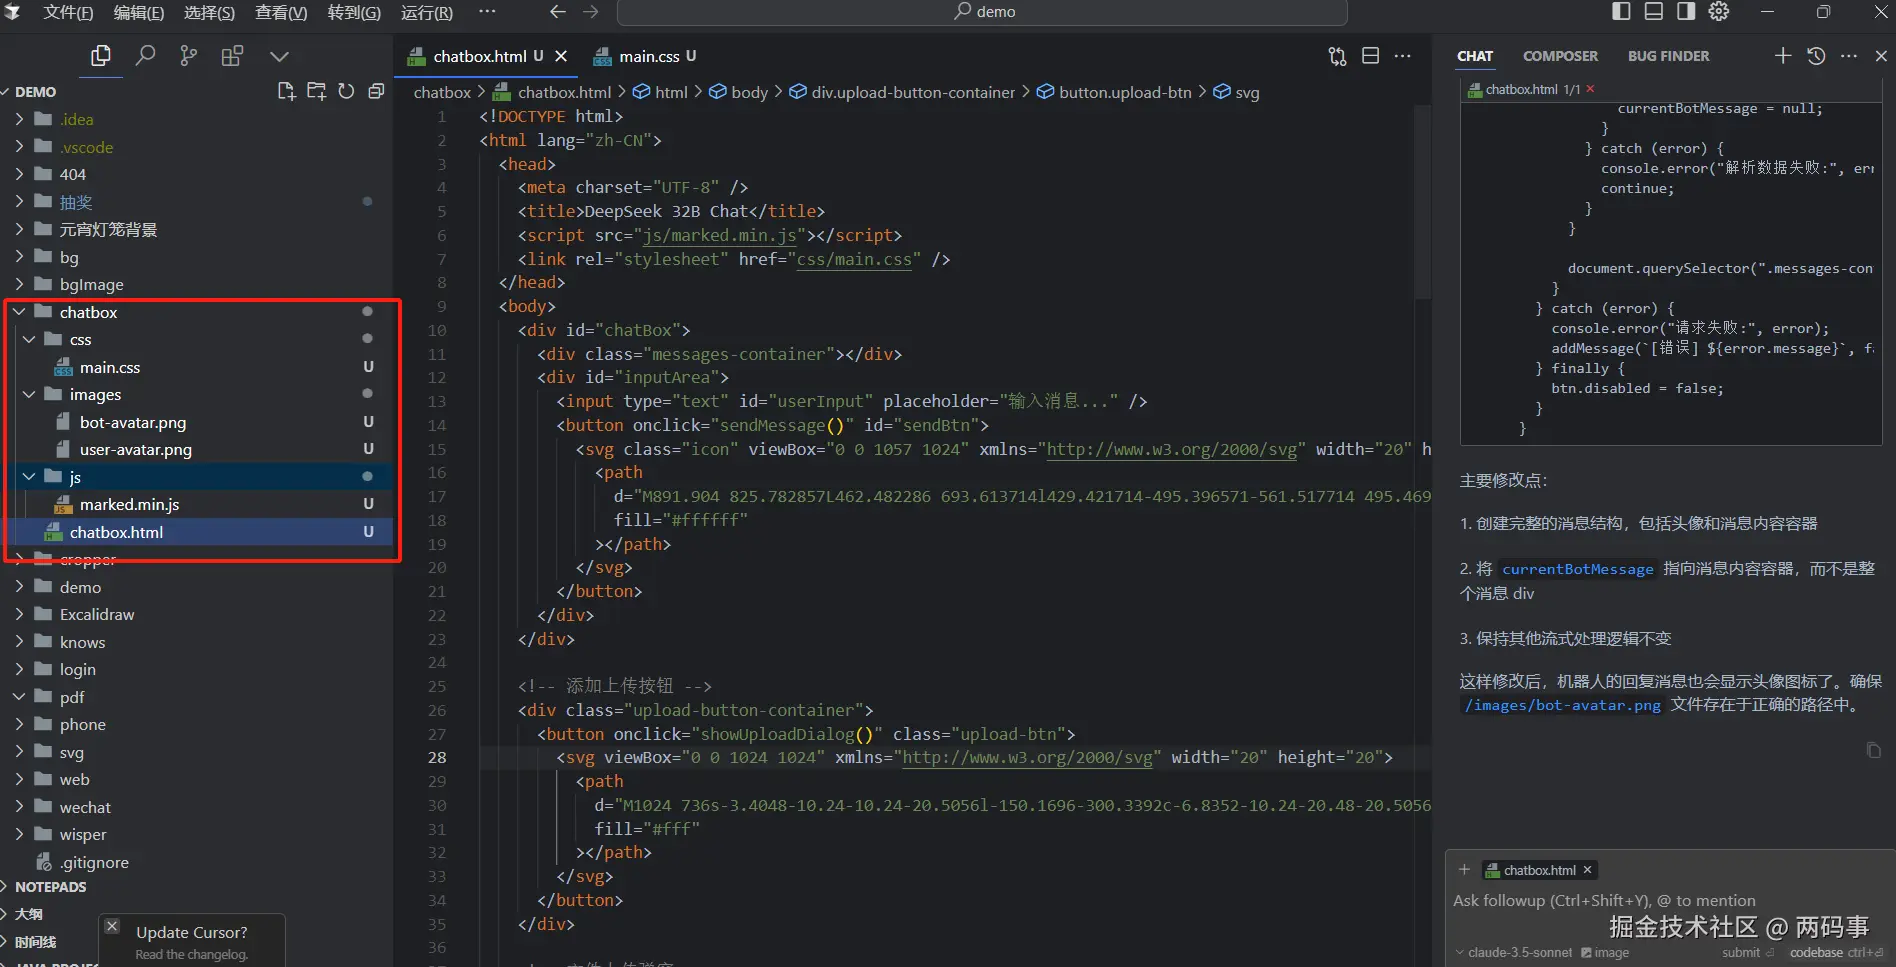
Task: Open the js/marked.min.js link in code
Action: [x=719, y=235]
